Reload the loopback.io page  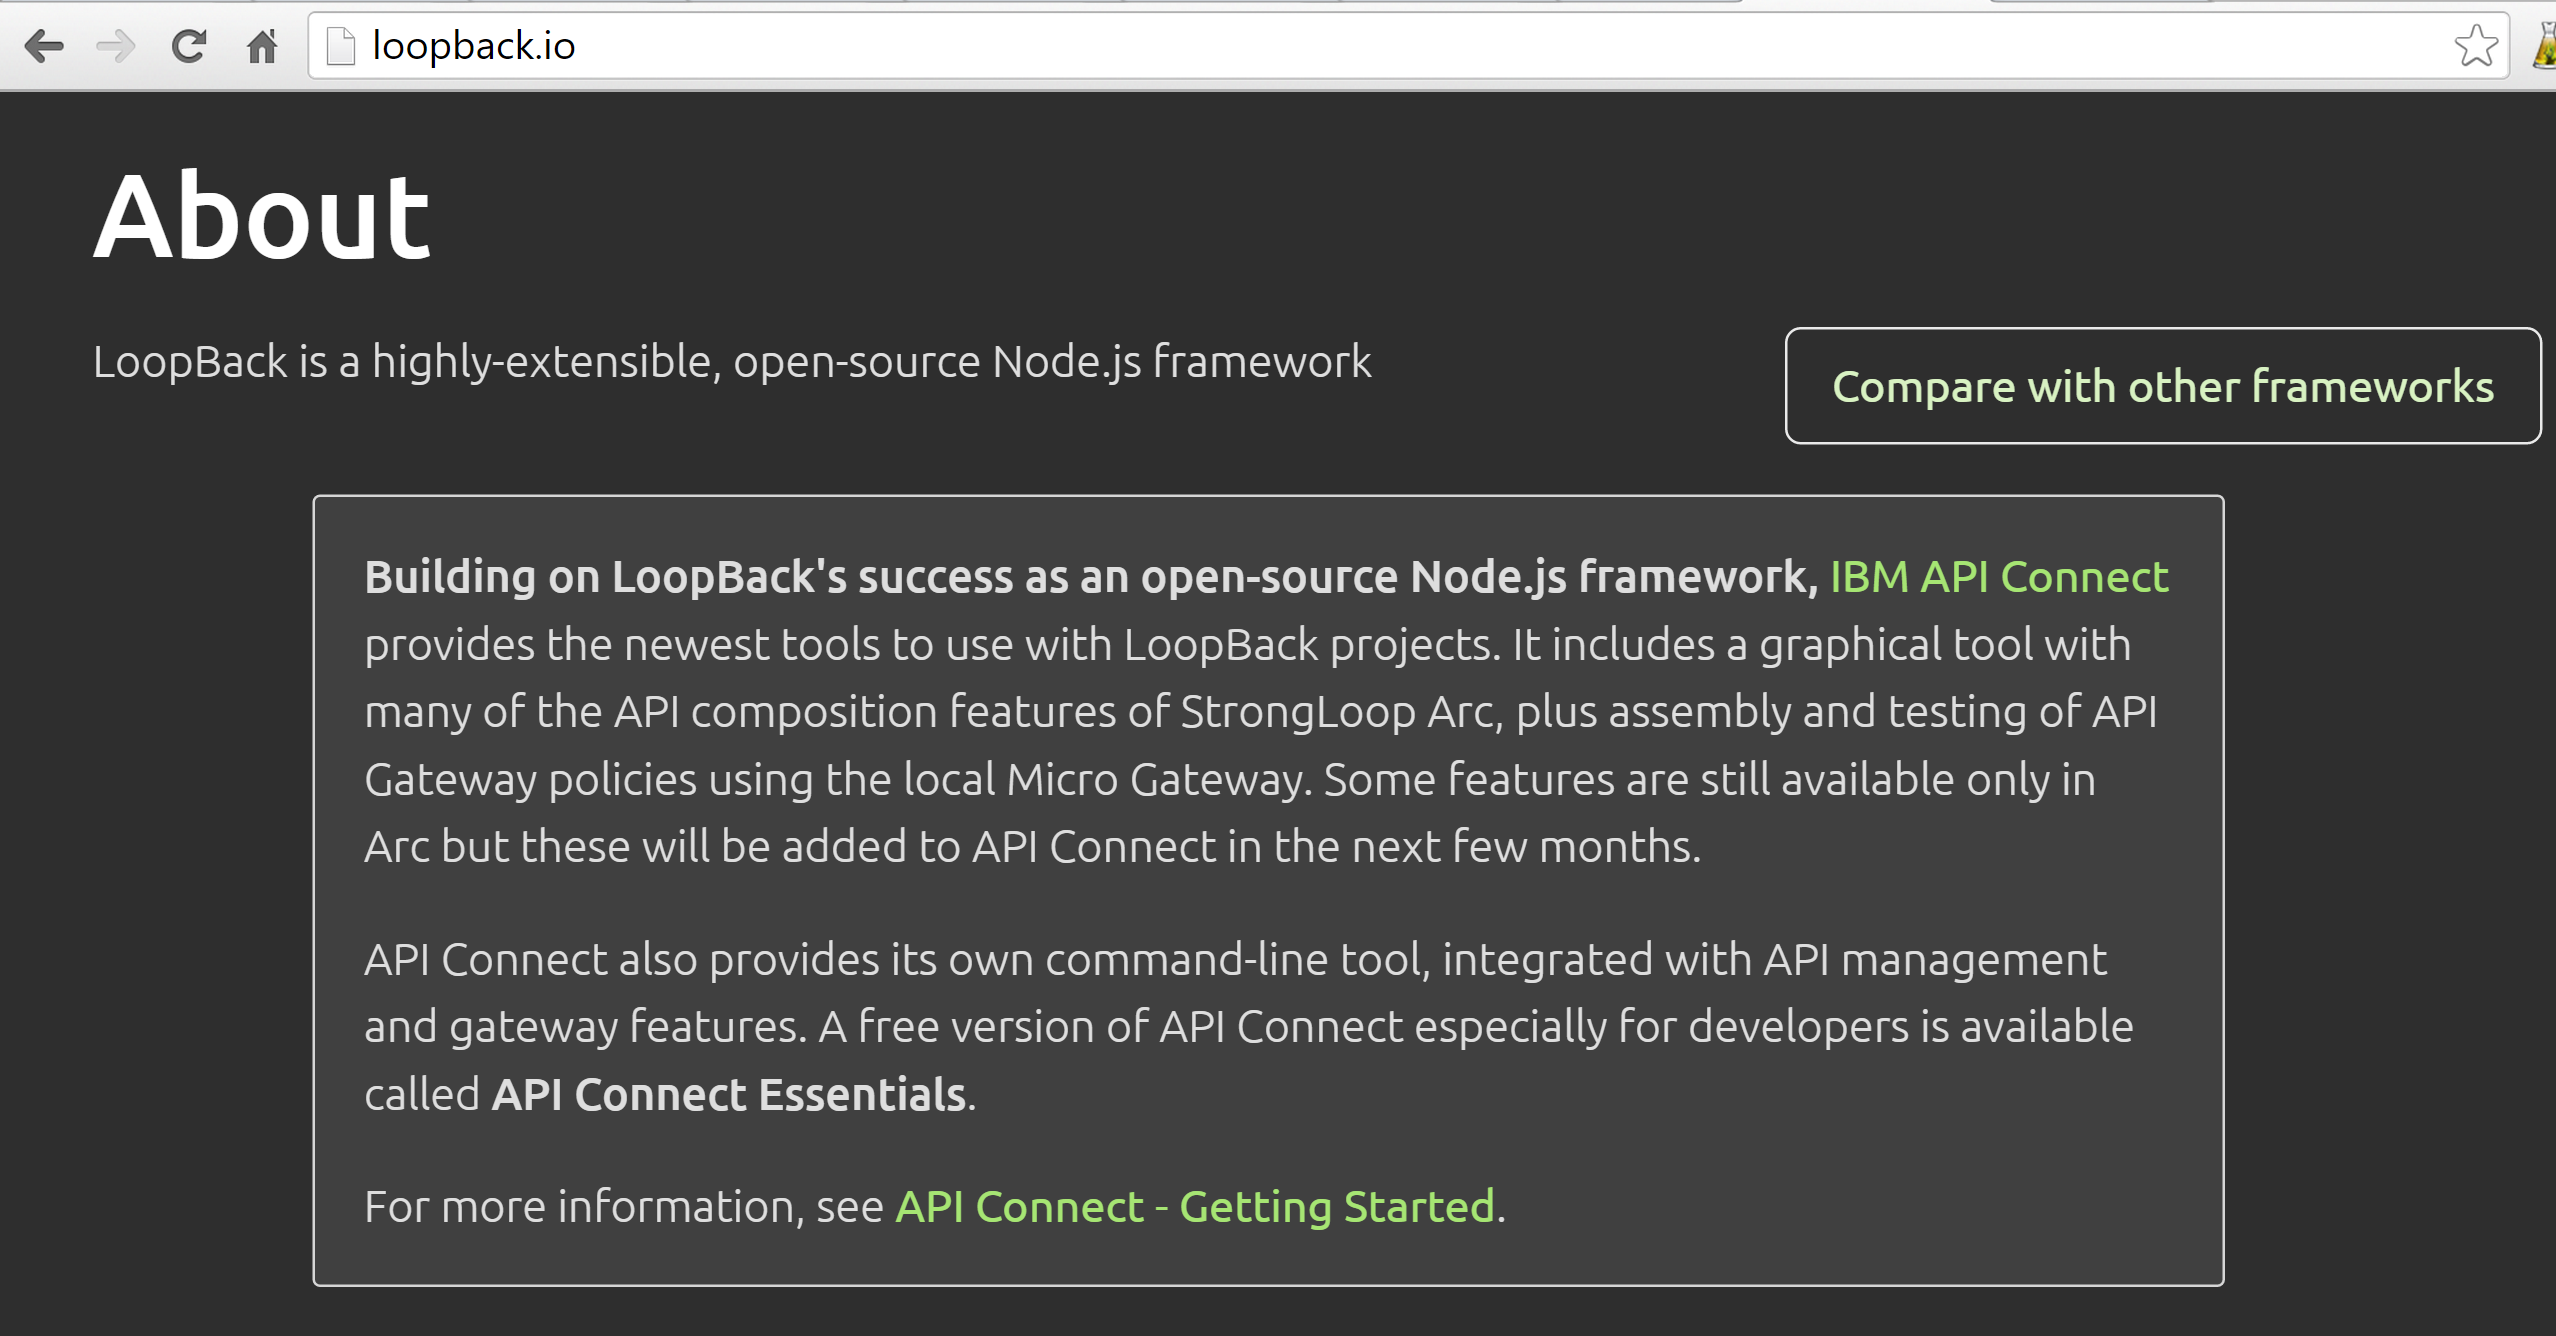189,46
